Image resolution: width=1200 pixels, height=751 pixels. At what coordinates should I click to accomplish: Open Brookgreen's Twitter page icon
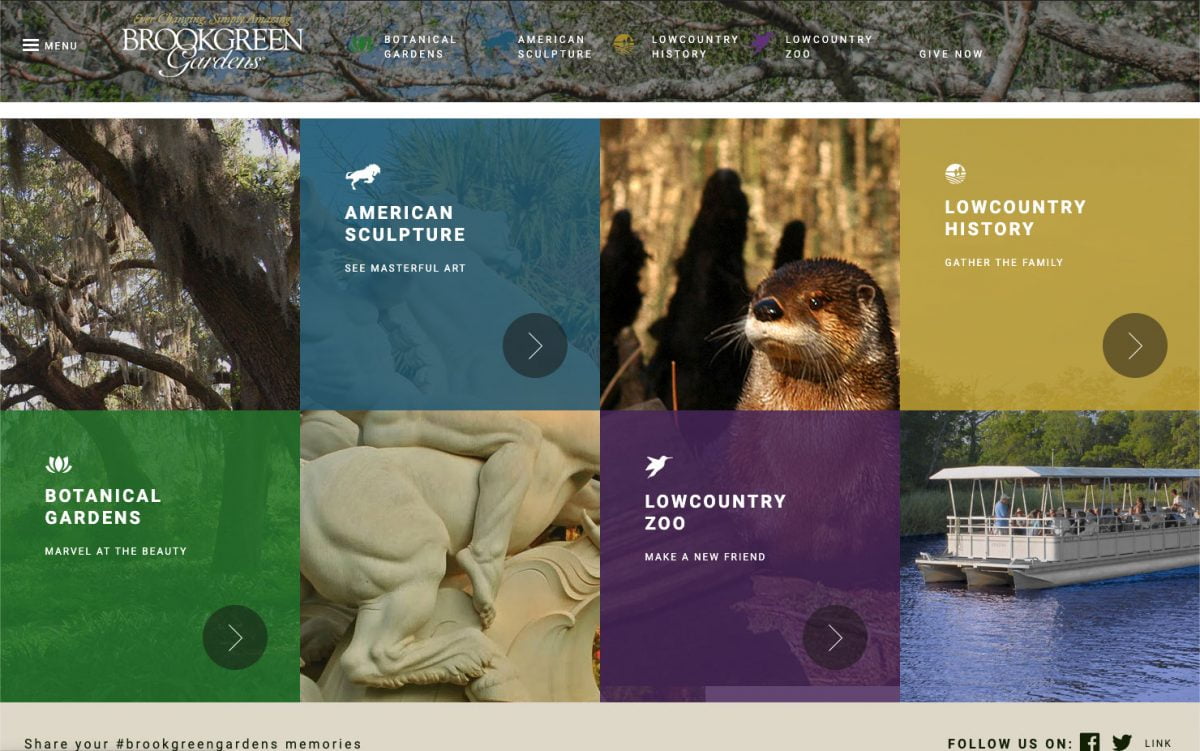[1122, 743]
